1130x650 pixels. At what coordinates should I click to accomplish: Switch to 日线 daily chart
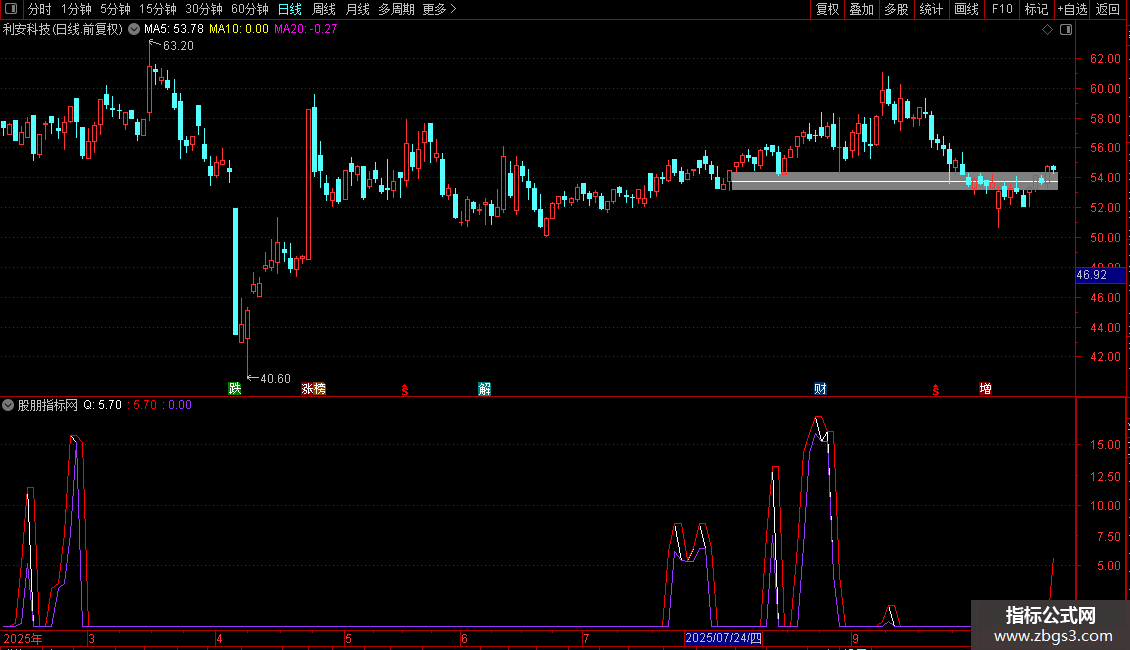(290, 9)
